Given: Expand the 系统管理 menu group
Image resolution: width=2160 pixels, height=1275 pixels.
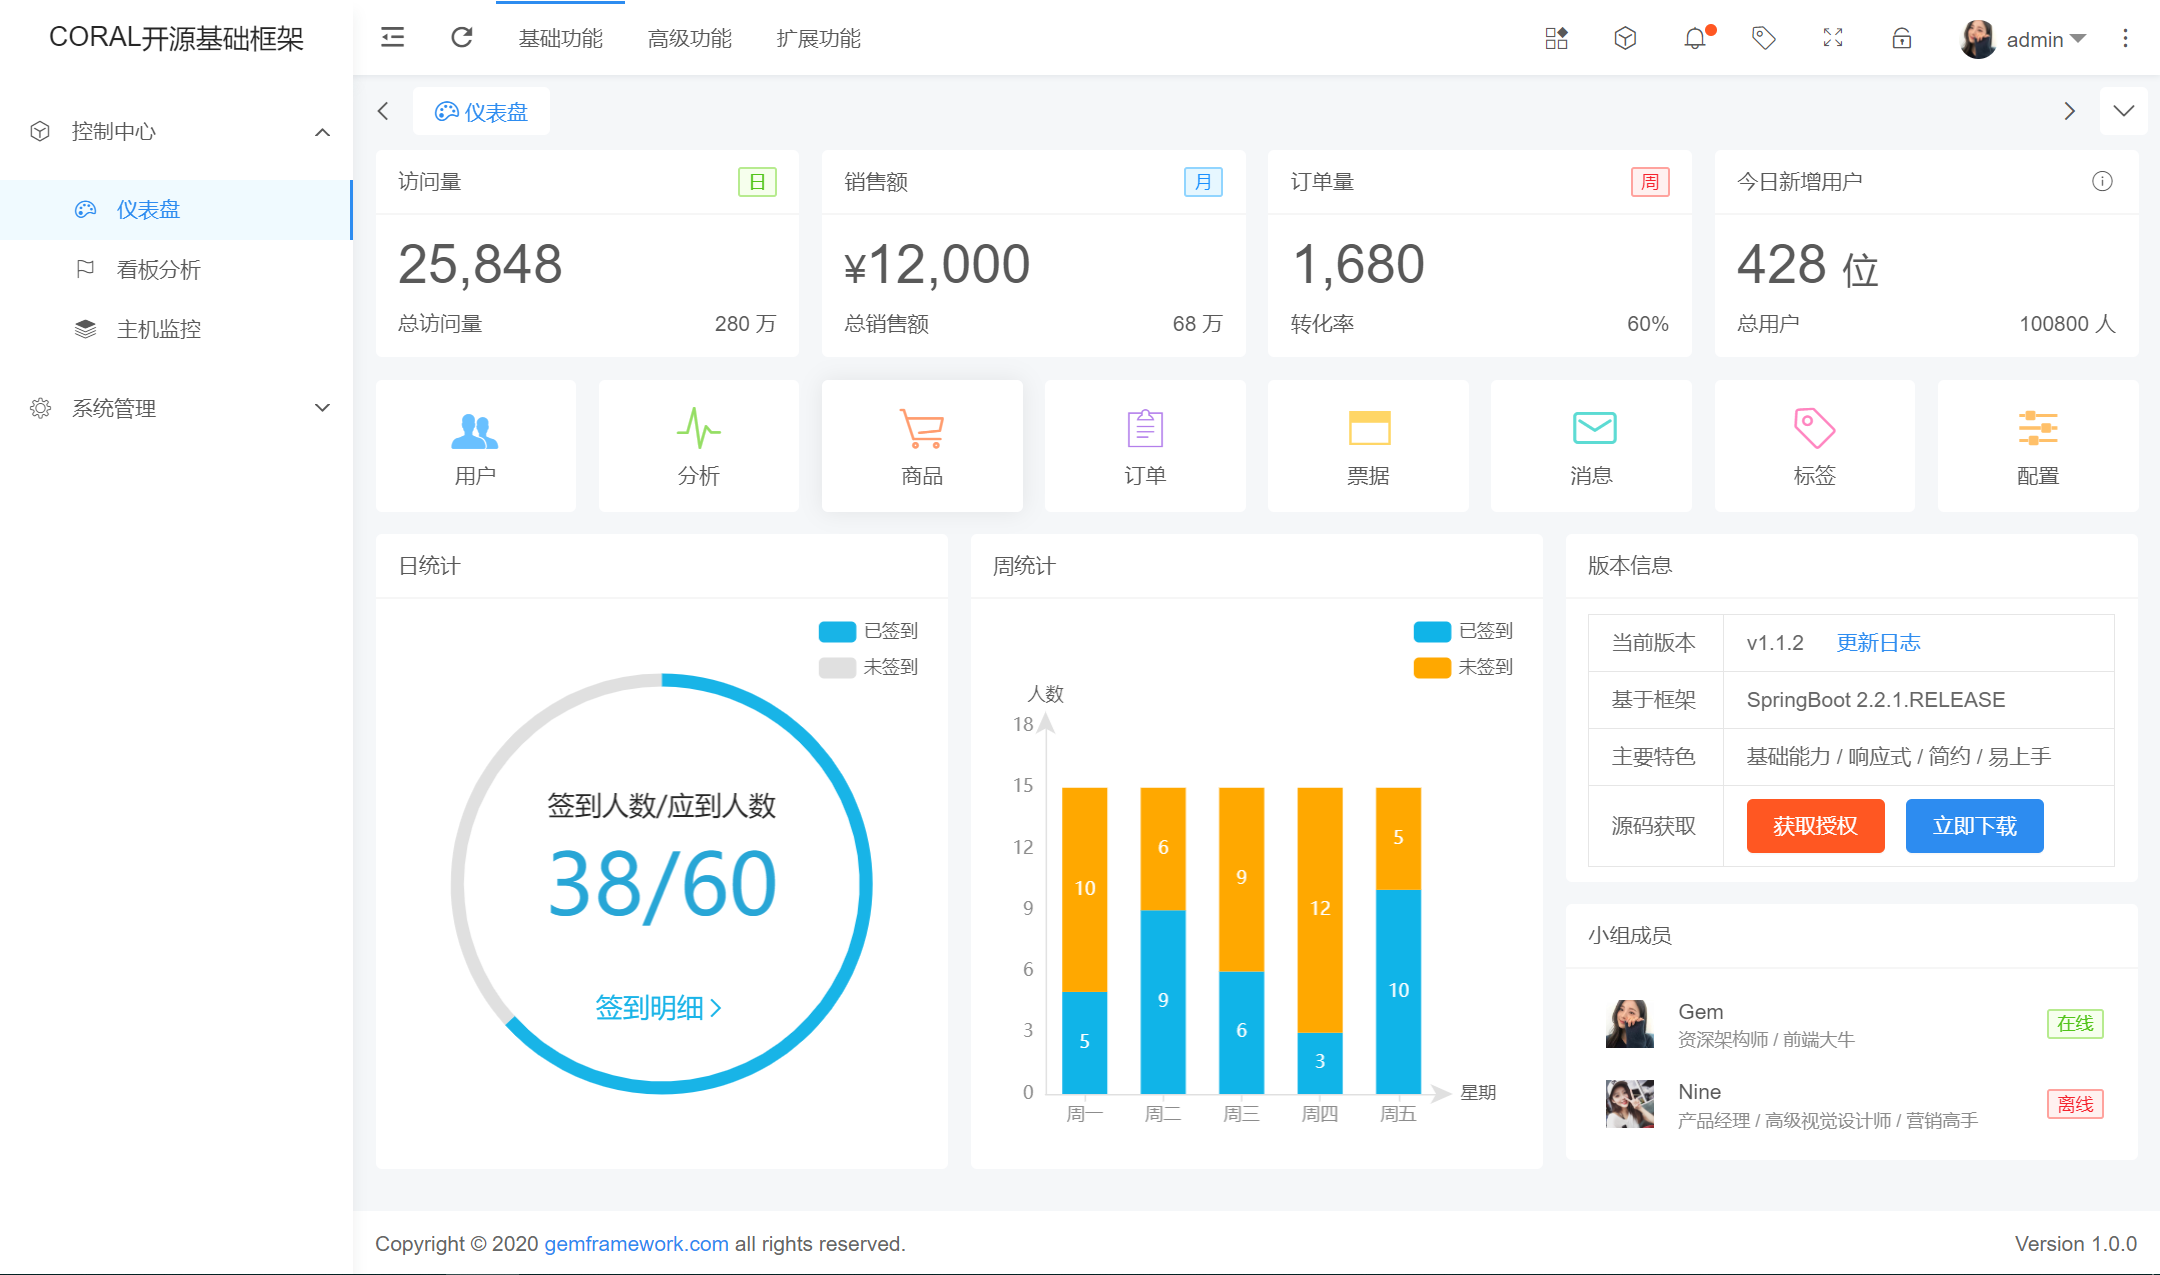Looking at the screenshot, I should point(176,408).
